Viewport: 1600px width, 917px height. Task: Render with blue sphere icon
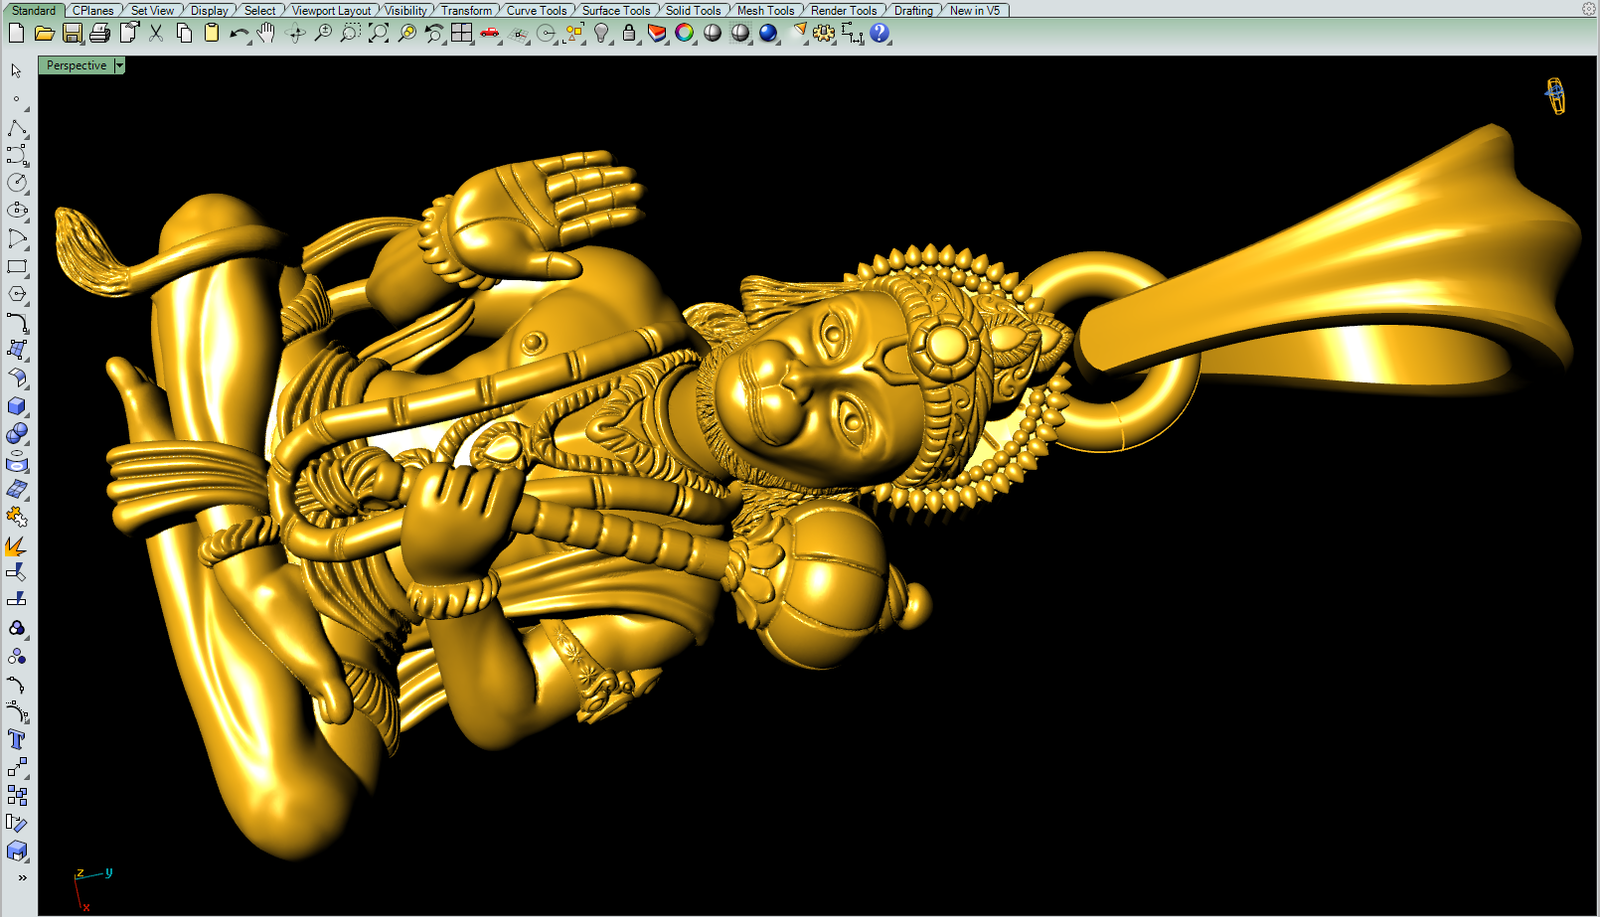point(768,33)
